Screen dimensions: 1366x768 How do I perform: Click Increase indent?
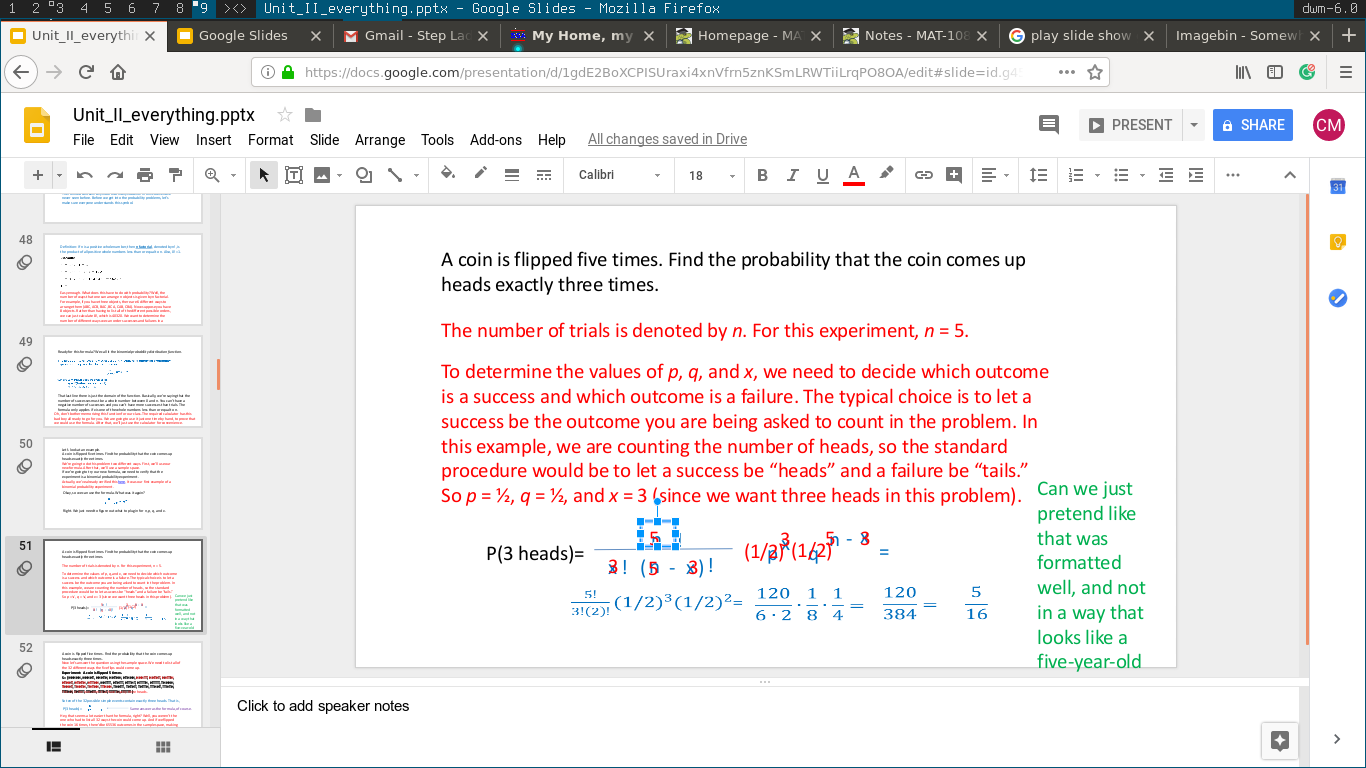(x=1196, y=175)
